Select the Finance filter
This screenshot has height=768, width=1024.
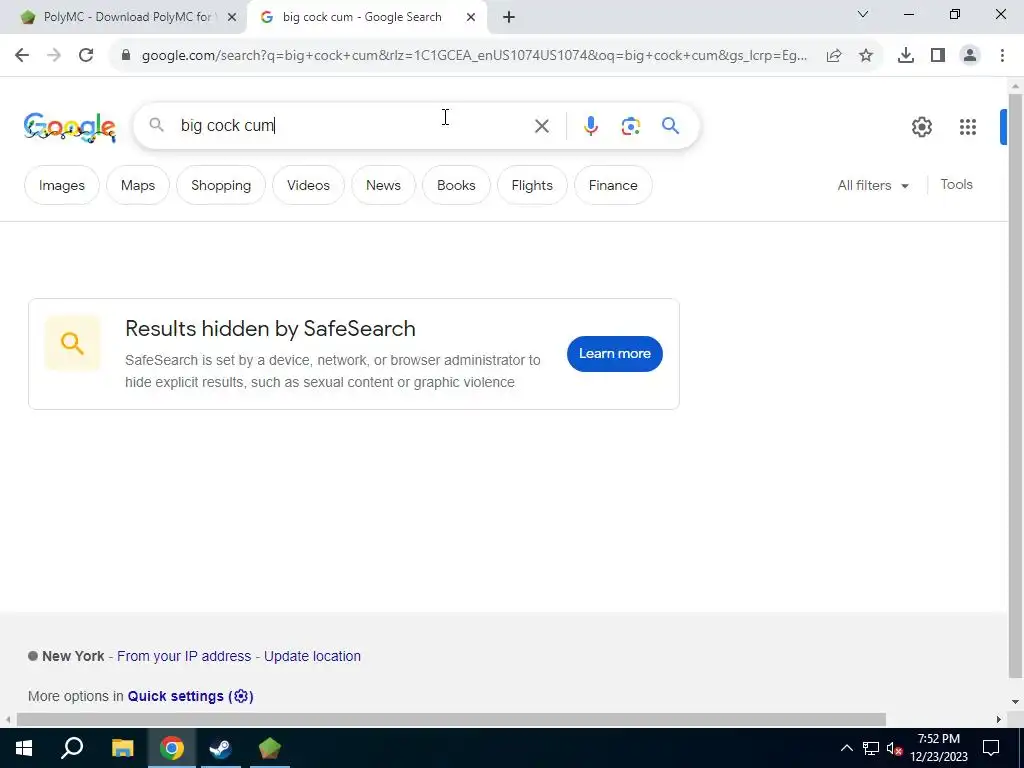click(x=613, y=185)
